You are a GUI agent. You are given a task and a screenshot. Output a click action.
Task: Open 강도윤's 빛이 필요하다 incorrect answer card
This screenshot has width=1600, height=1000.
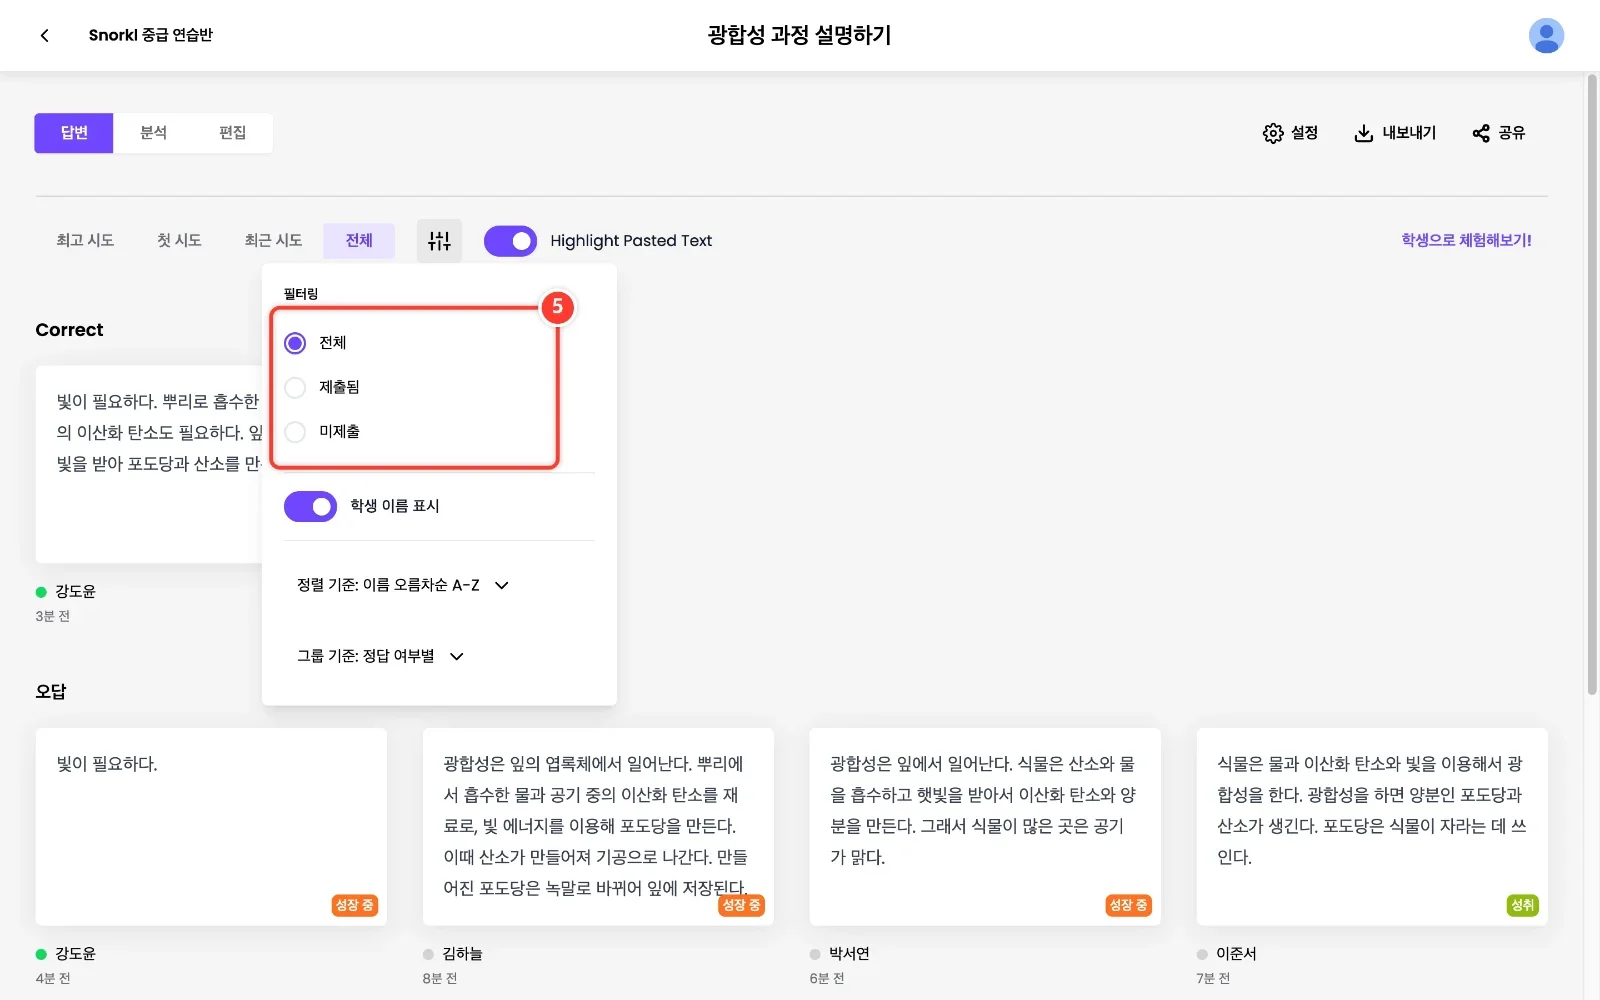pyautogui.click(x=211, y=826)
